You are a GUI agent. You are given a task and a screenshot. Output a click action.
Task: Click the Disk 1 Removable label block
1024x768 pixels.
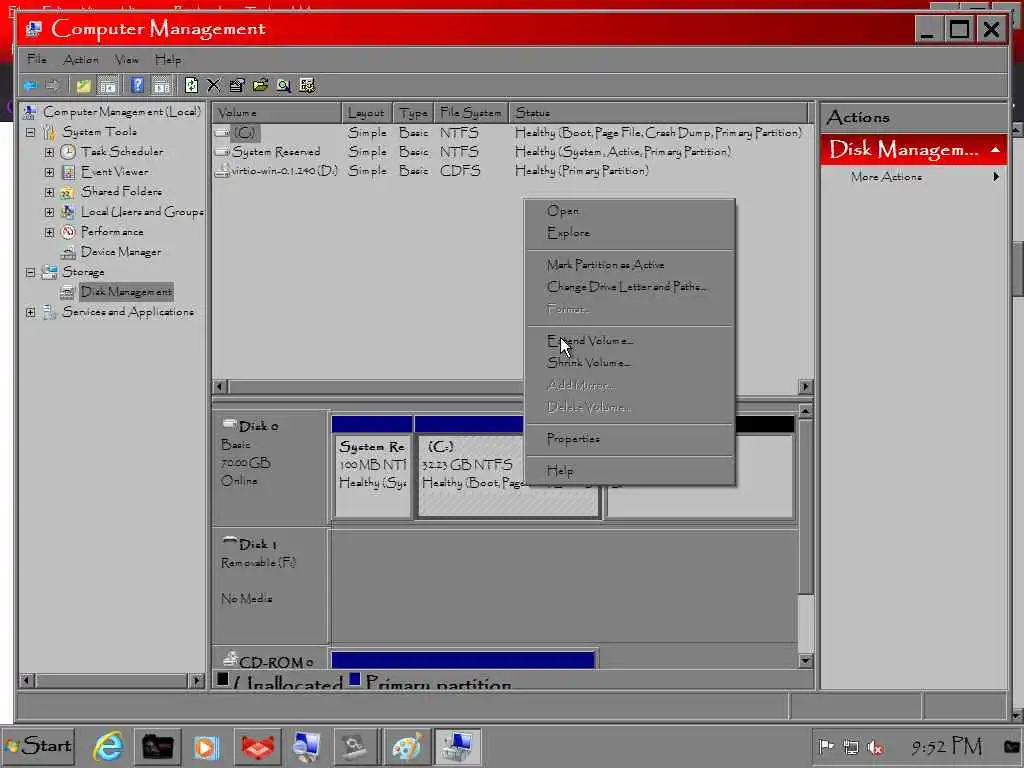(x=270, y=585)
